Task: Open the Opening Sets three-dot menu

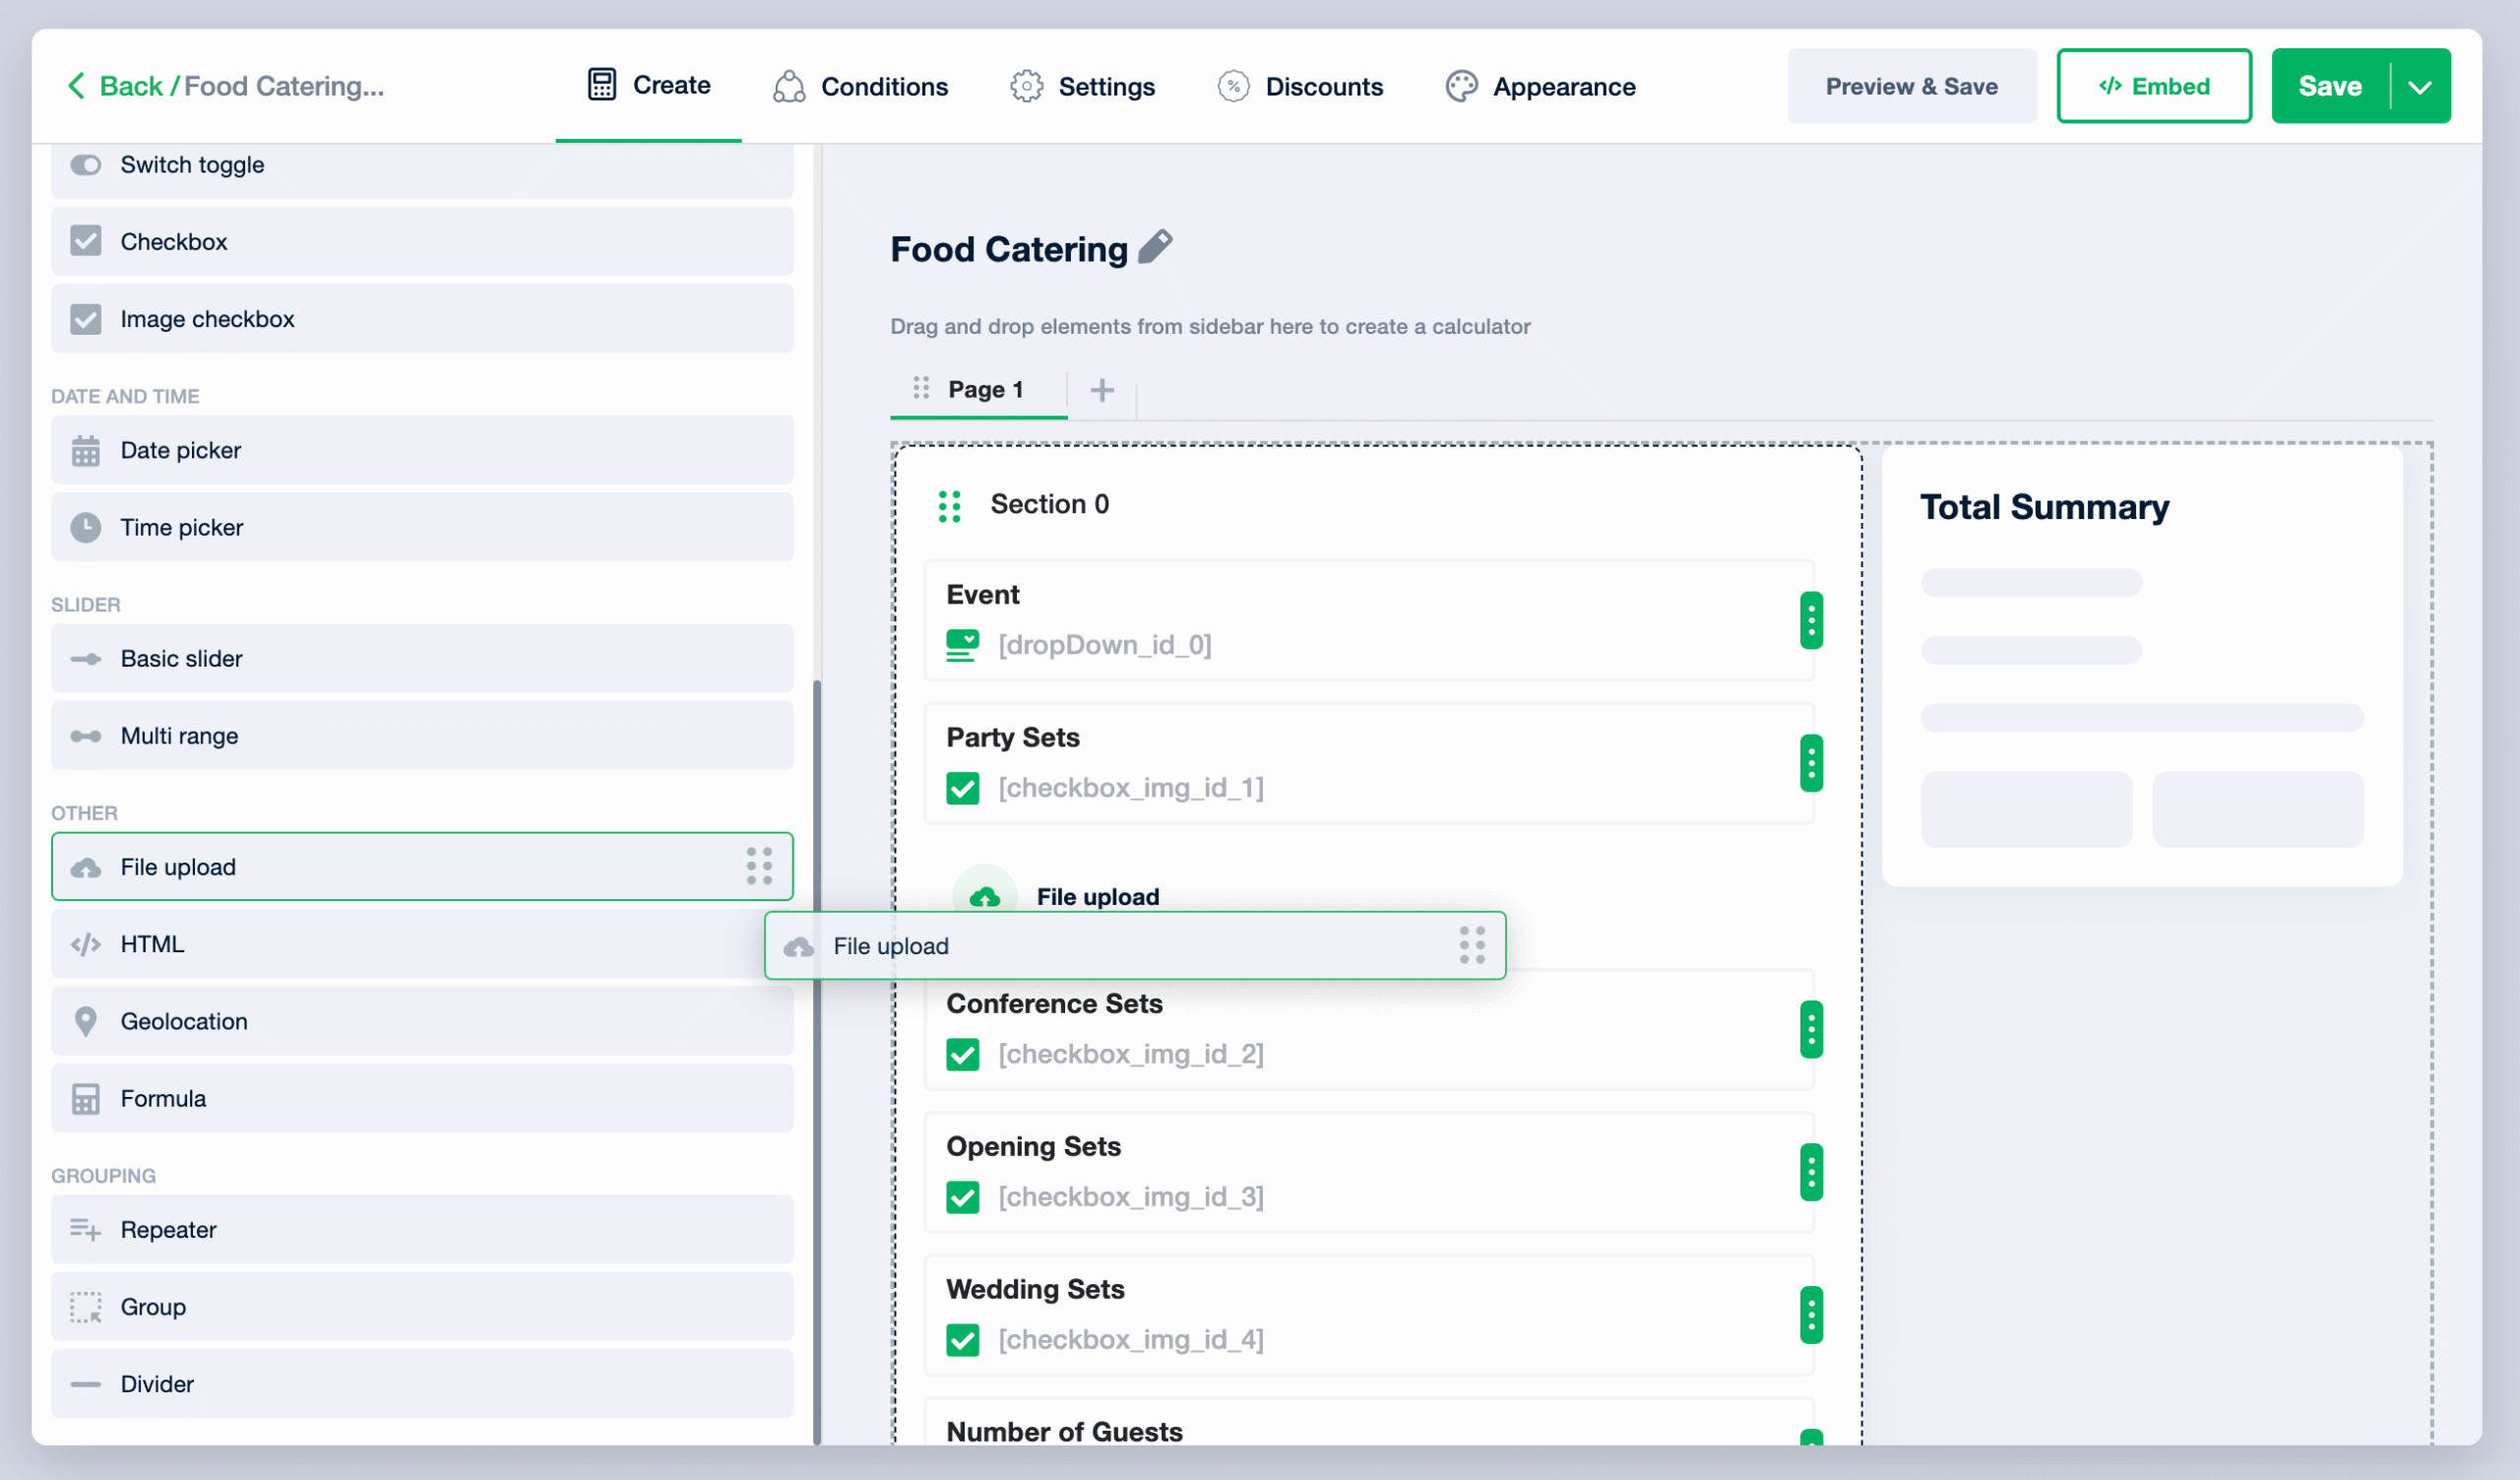Action: coord(1811,1173)
